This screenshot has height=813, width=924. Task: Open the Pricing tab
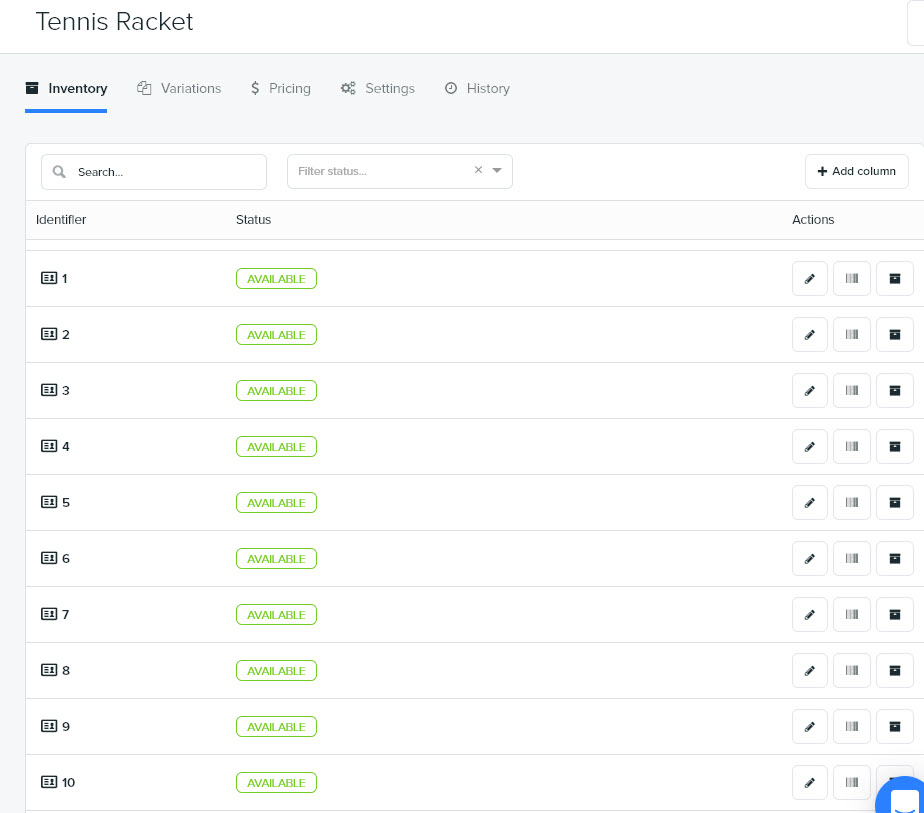[280, 88]
